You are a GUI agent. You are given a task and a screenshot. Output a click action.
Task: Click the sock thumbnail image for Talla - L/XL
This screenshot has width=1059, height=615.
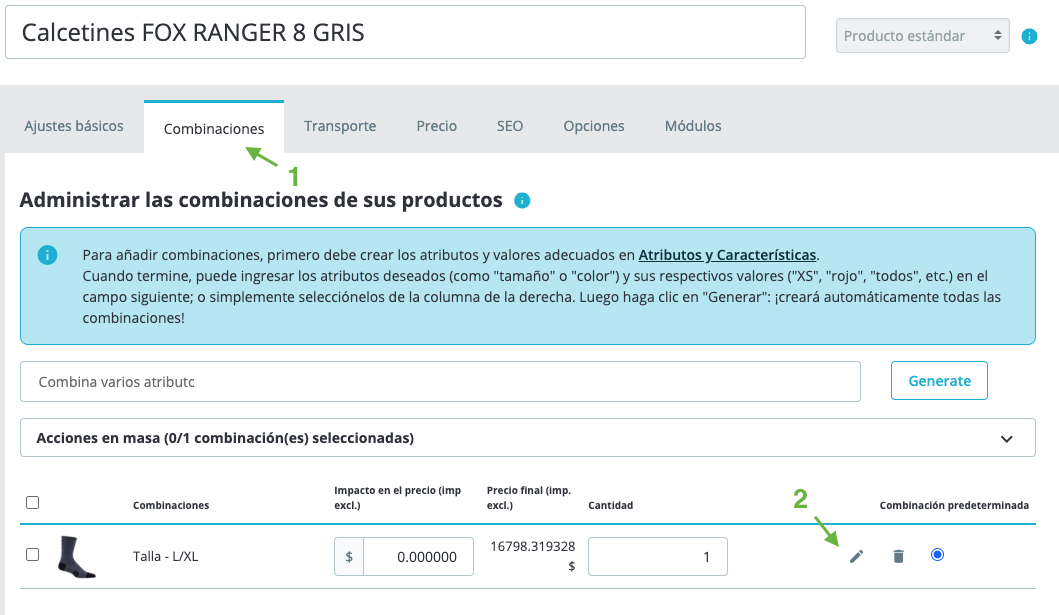(76, 557)
